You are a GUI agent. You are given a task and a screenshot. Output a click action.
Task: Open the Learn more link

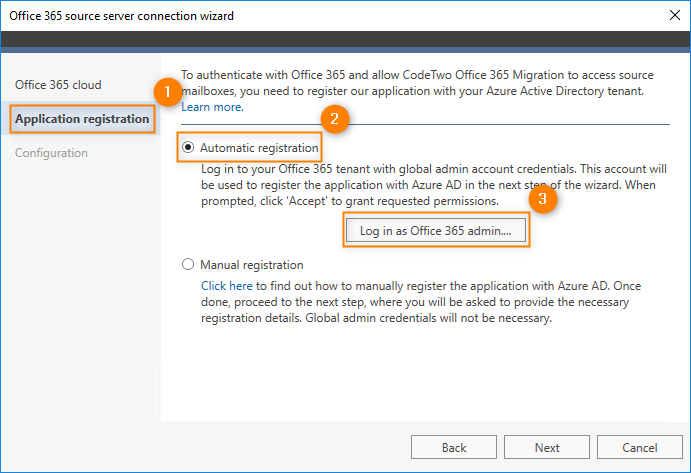click(x=212, y=107)
